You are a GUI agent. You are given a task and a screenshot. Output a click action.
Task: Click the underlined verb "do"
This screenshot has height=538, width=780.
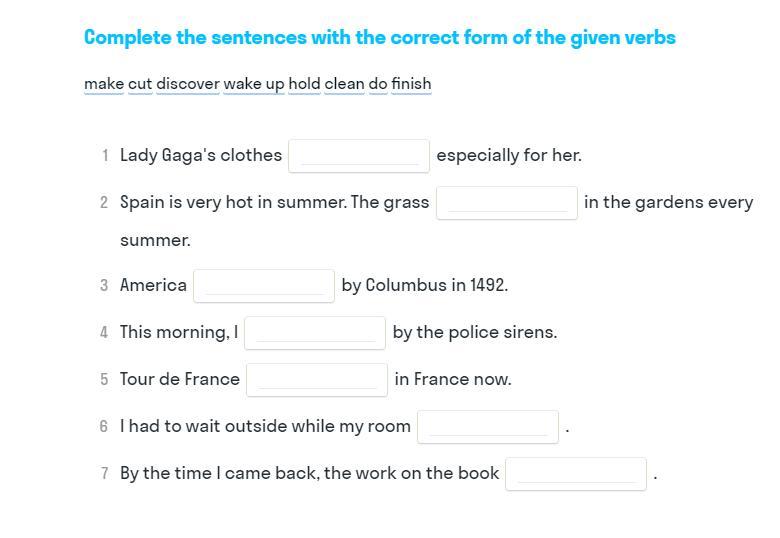point(378,84)
